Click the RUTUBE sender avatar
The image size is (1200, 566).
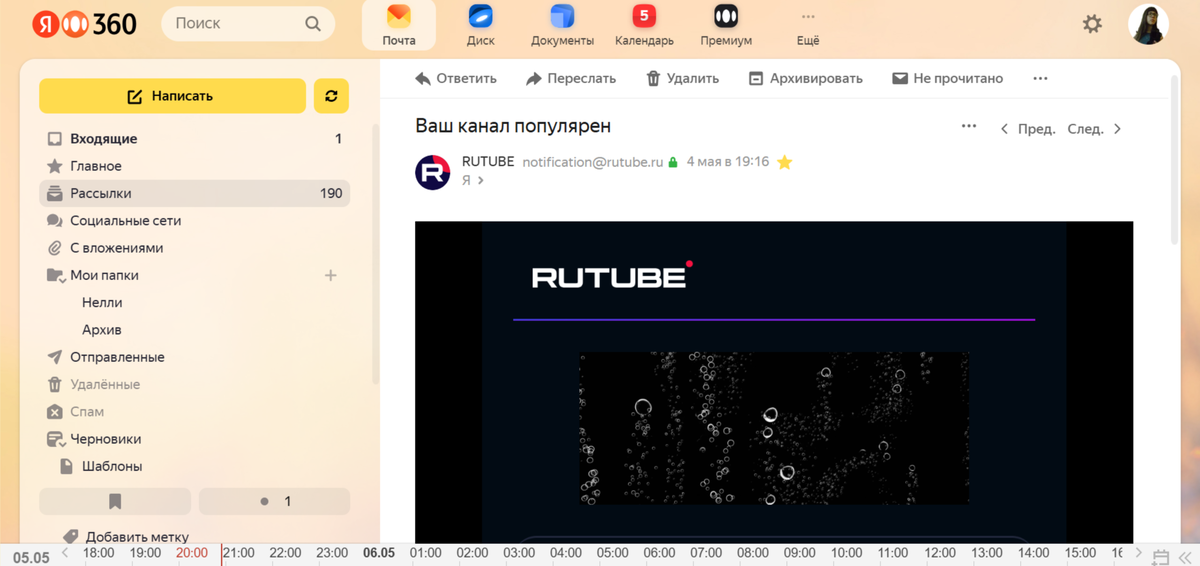pyautogui.click(x=432, y=172)
